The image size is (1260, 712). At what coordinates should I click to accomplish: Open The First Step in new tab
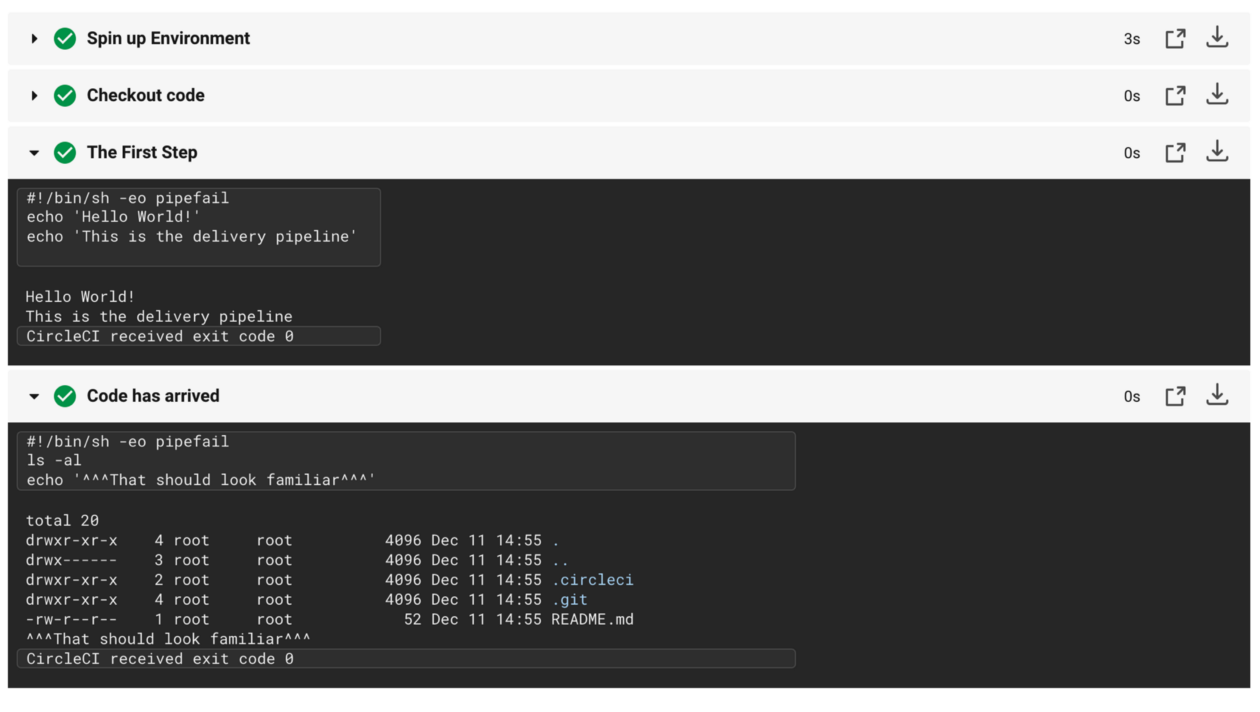(1175, 151)
